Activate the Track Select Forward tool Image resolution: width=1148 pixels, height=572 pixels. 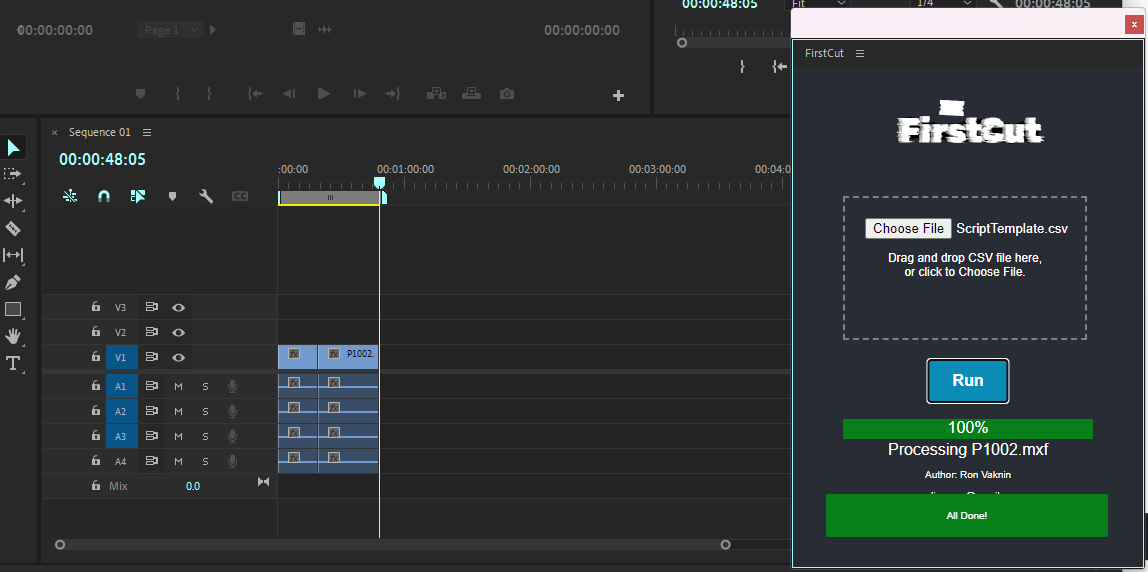pyautogui.click(x=13, y=175)
